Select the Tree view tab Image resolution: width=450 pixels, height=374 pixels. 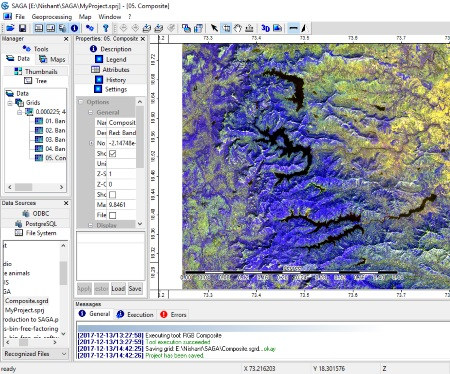coord(36,81)
